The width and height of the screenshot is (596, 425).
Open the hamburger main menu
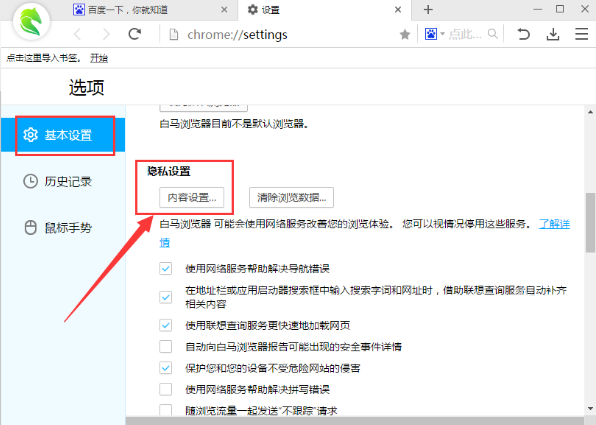click(581, 34)
